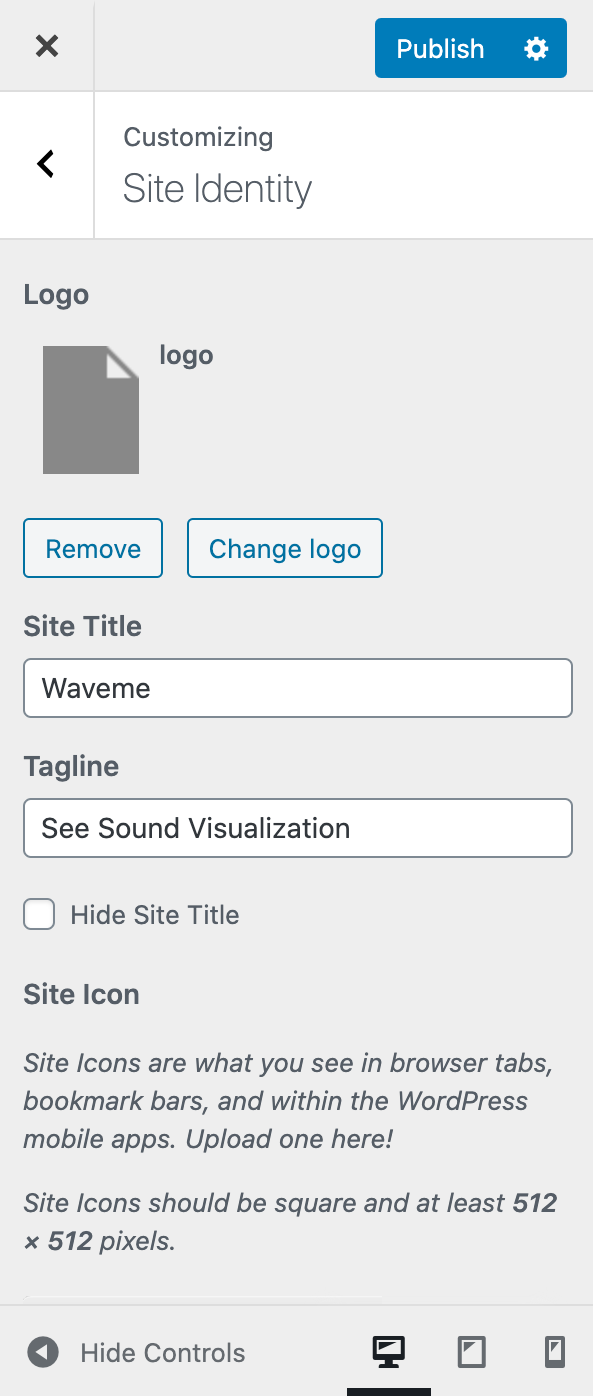The height and width of the screenshot is (1396, 593).
Task: Click the Hide Controls arrow icon
Action: pyautogui.click(x=42, y=1352)
